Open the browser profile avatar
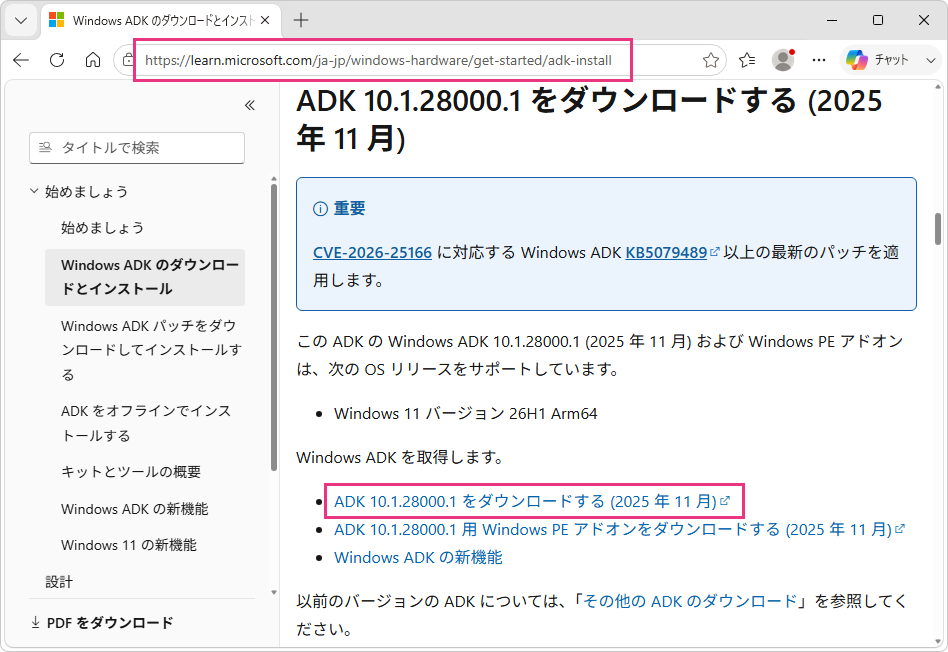This screenshot has width=948, height=652. pos(783,60)
